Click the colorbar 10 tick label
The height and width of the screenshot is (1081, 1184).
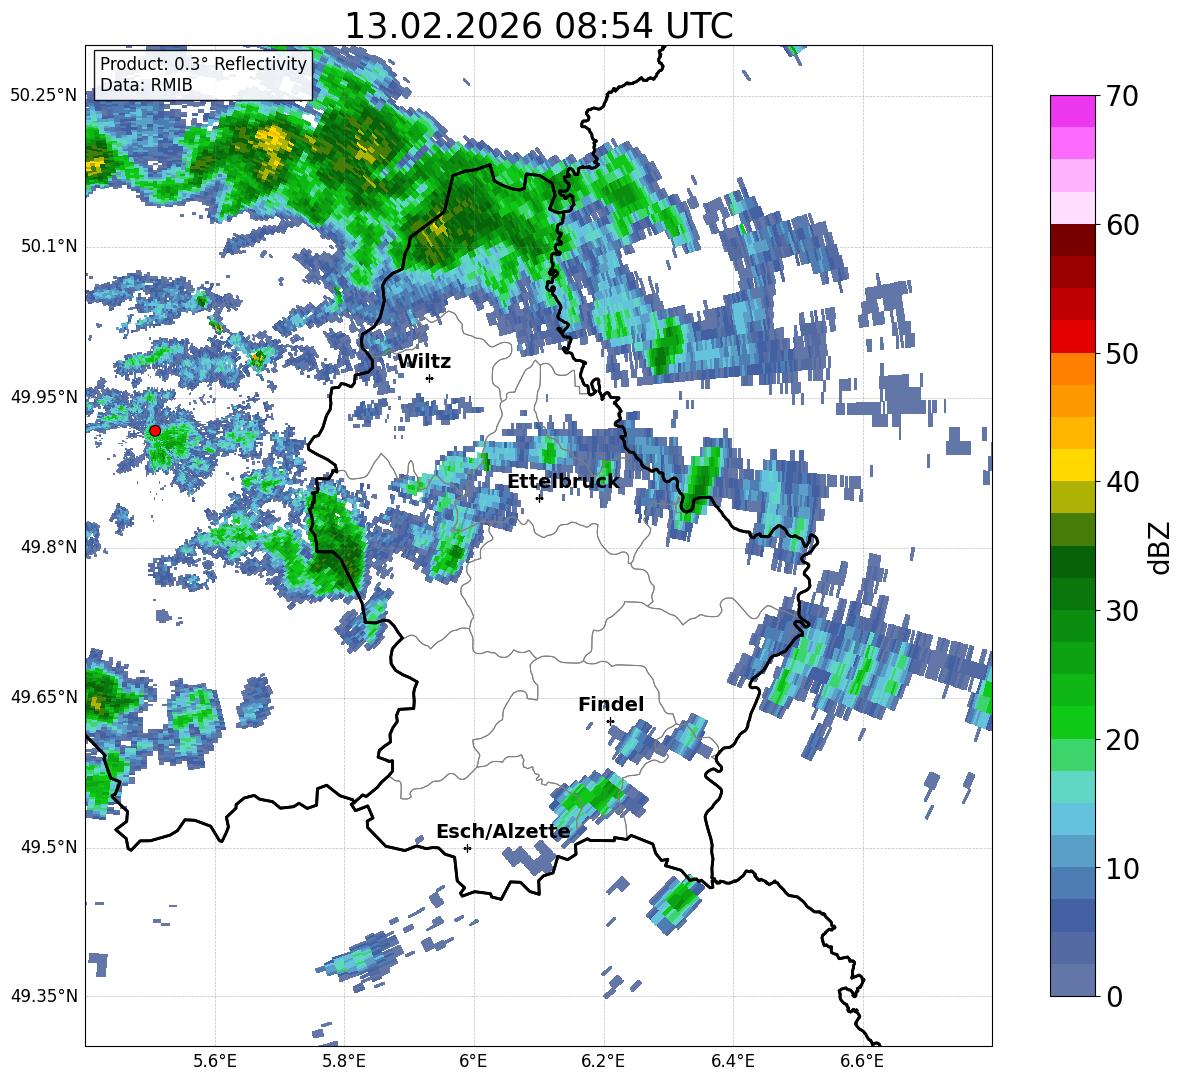point(1122,868)
